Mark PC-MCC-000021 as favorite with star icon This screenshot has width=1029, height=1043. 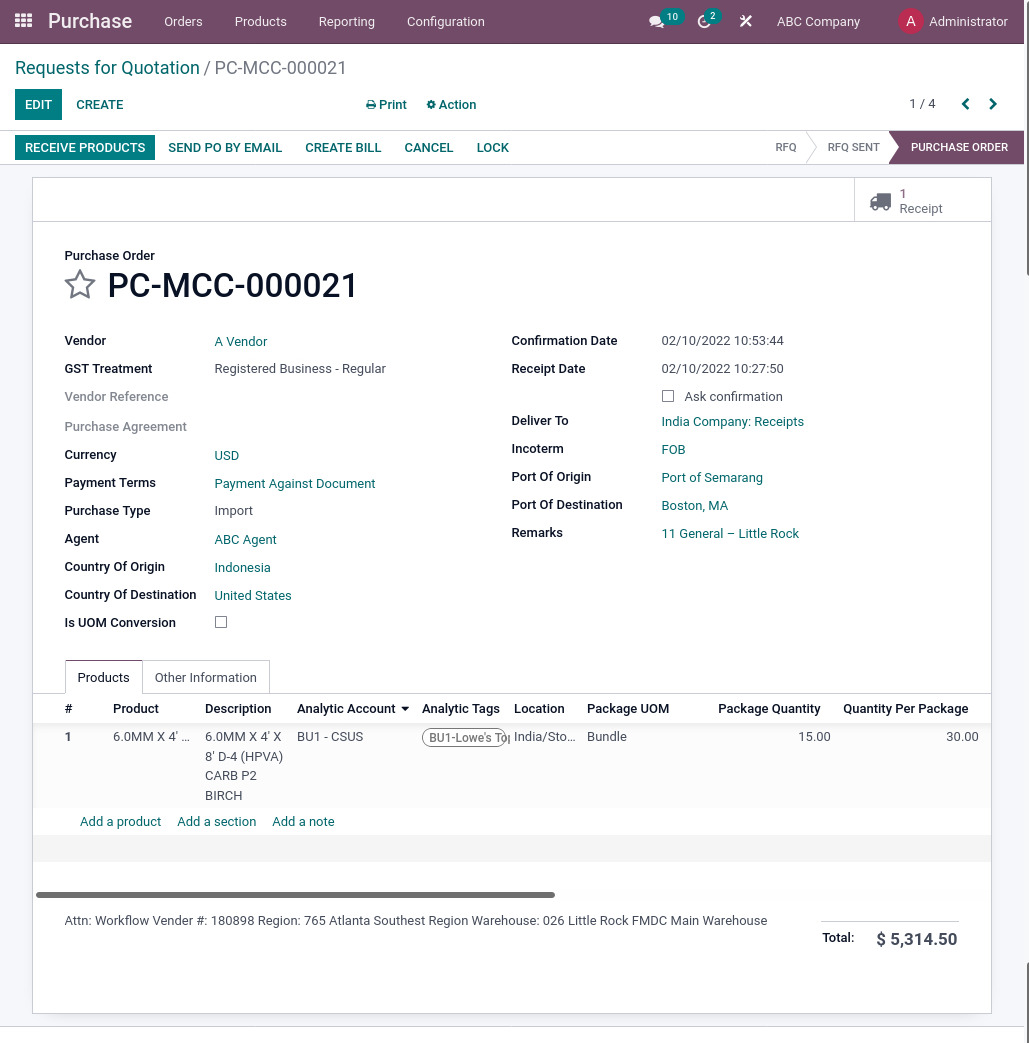(x=80, y=285)
